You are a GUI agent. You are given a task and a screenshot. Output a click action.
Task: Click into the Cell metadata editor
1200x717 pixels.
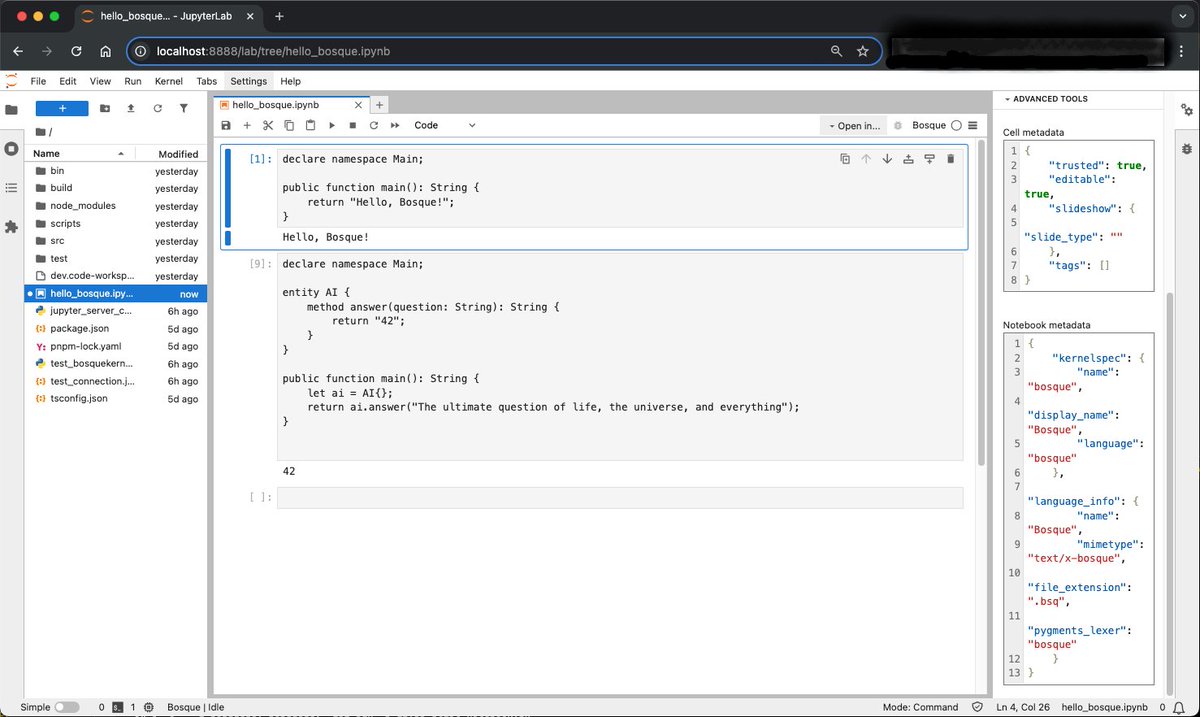click(1078, 215)
